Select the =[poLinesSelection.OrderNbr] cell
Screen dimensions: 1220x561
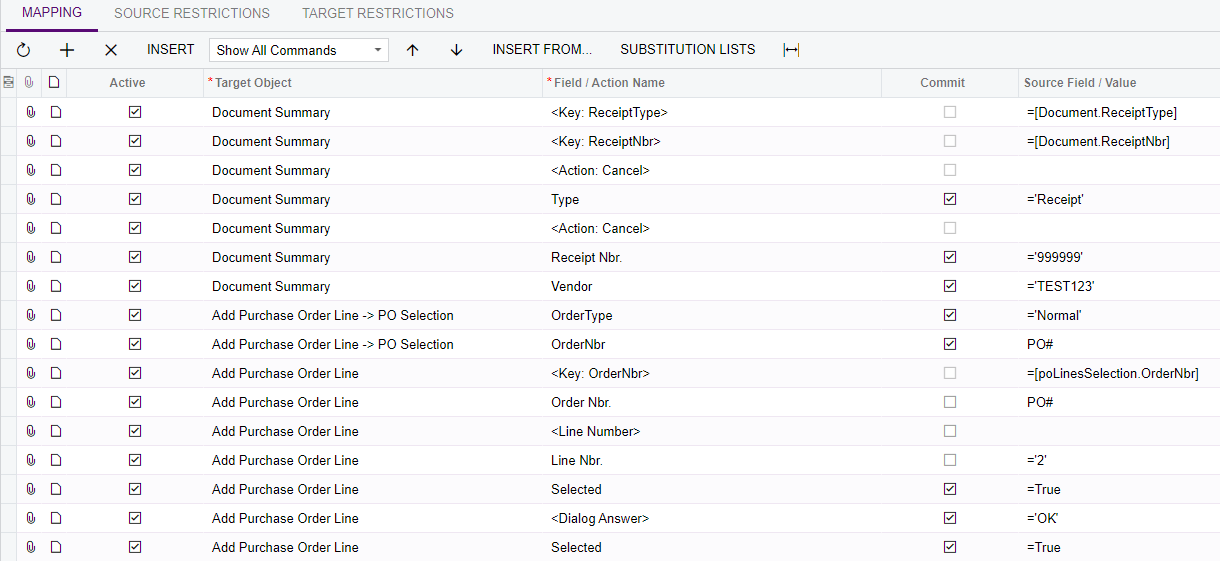pos(1118,373)
